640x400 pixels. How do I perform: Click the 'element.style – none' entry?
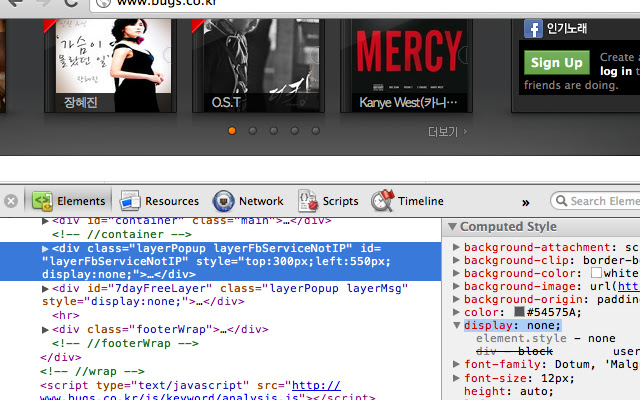click(x=546, y=338)
